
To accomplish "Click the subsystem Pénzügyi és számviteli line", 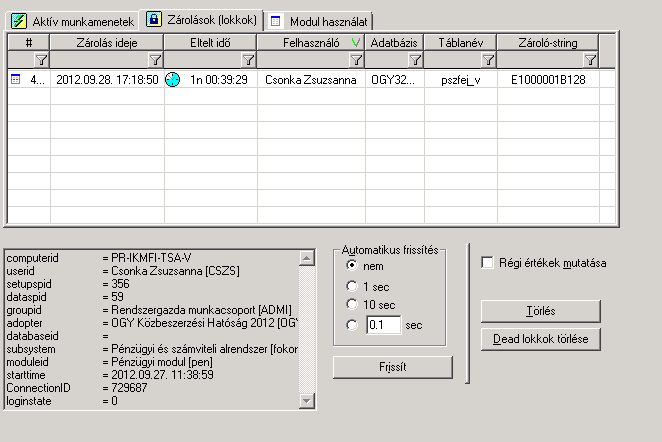I will point(152,349).
